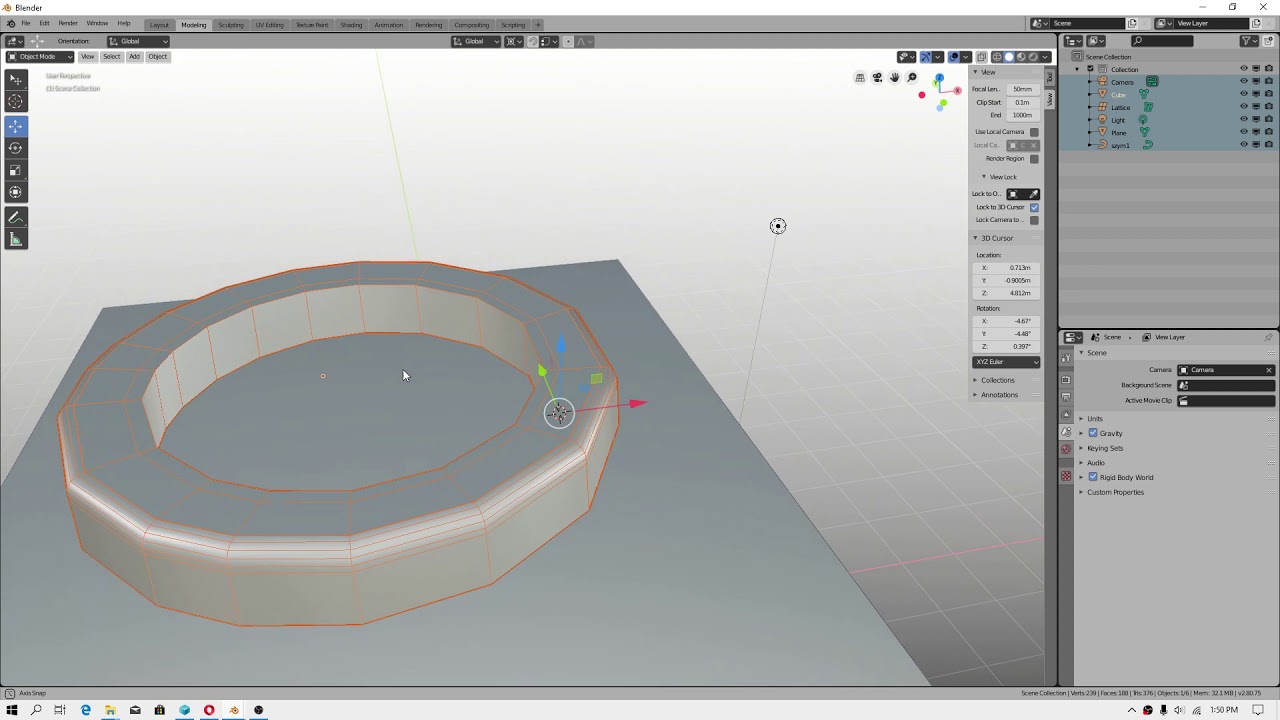Switch to wireframe shading mode
Screen dimensions: 1280x720
coord(996,57)
